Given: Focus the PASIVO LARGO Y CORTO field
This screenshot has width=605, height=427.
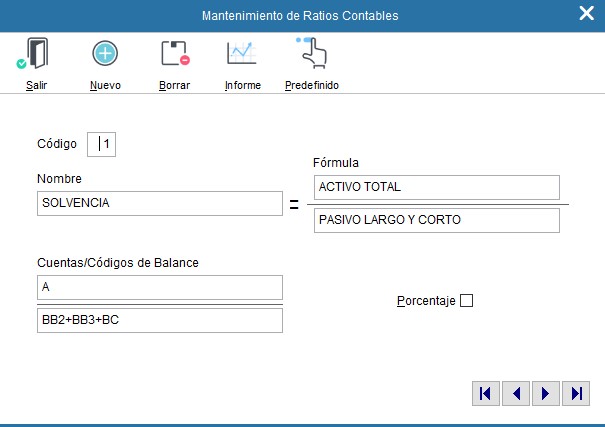Looking at the screenshot, I should [x=436, y=220].
